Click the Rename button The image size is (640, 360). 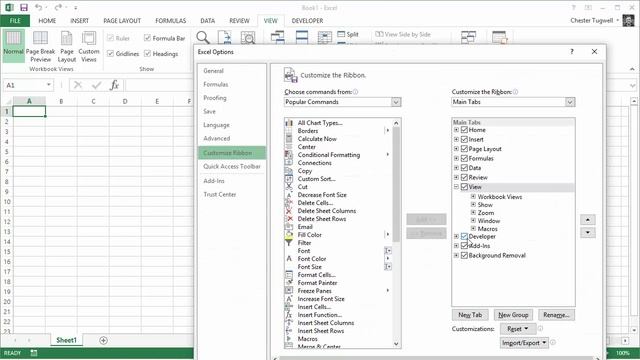pos(556,315)
